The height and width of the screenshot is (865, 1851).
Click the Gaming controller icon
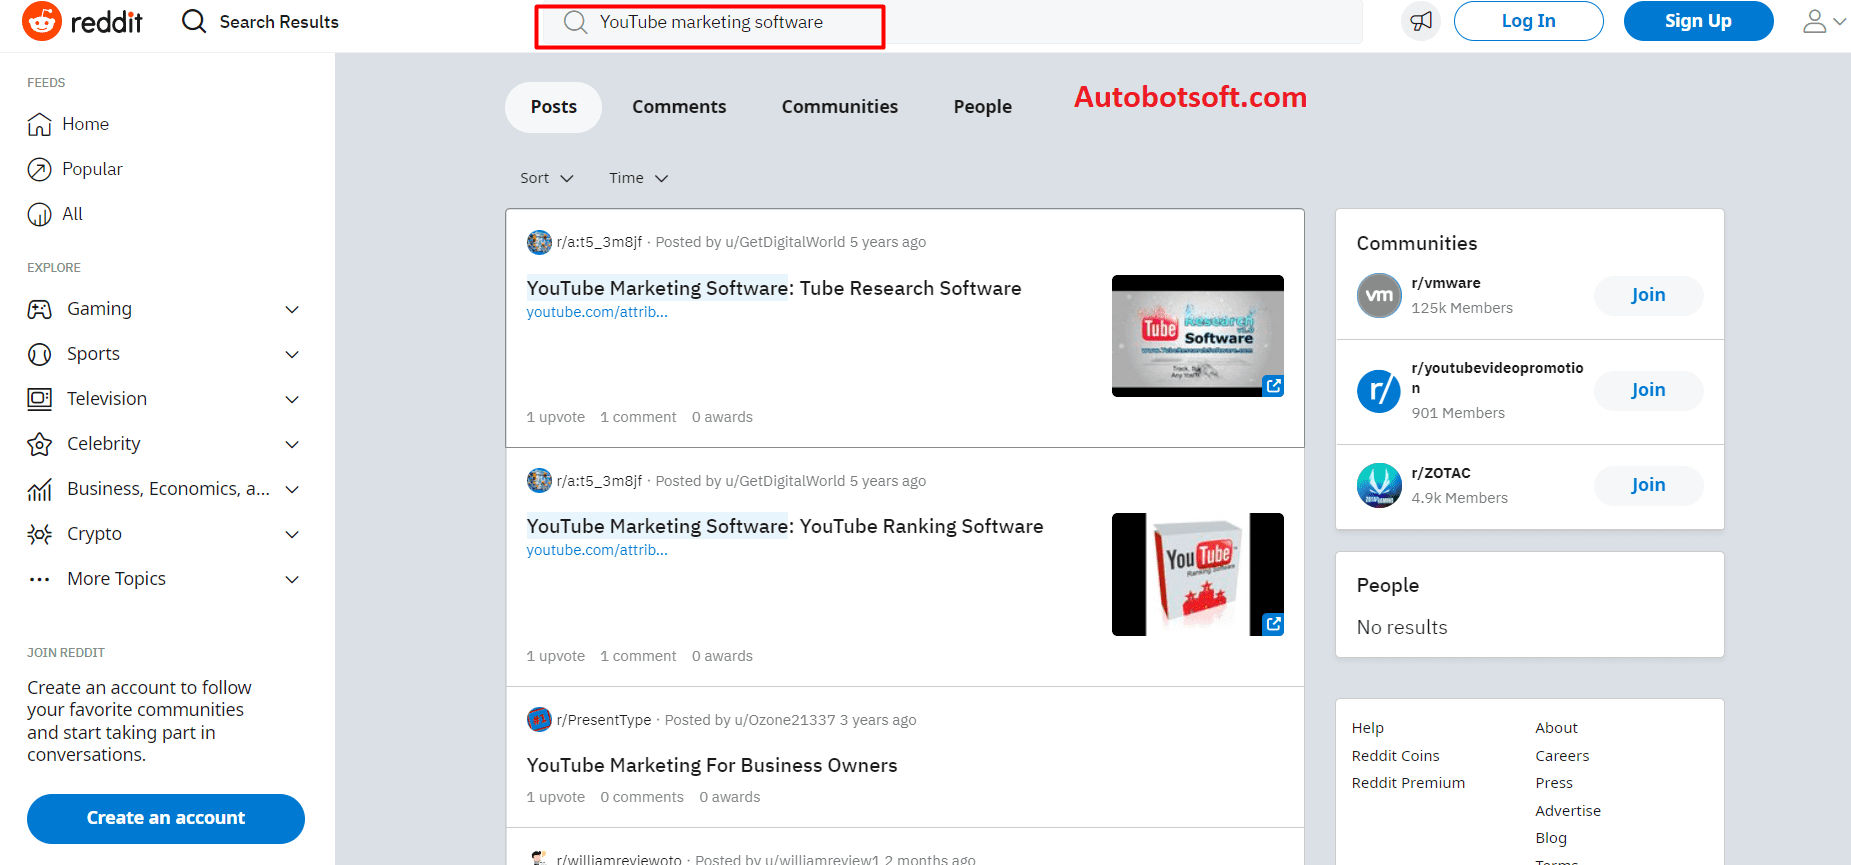(39, 309)
